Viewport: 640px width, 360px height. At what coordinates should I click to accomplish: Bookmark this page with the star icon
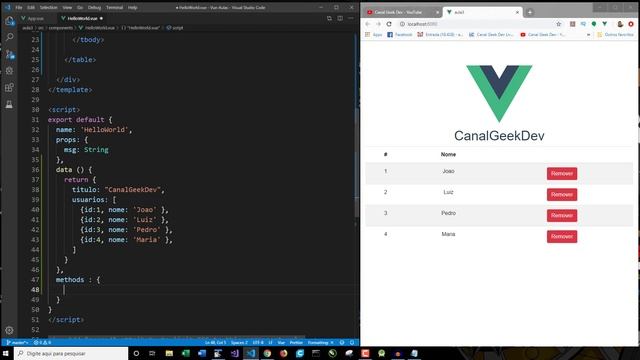[x=559, y=24]
